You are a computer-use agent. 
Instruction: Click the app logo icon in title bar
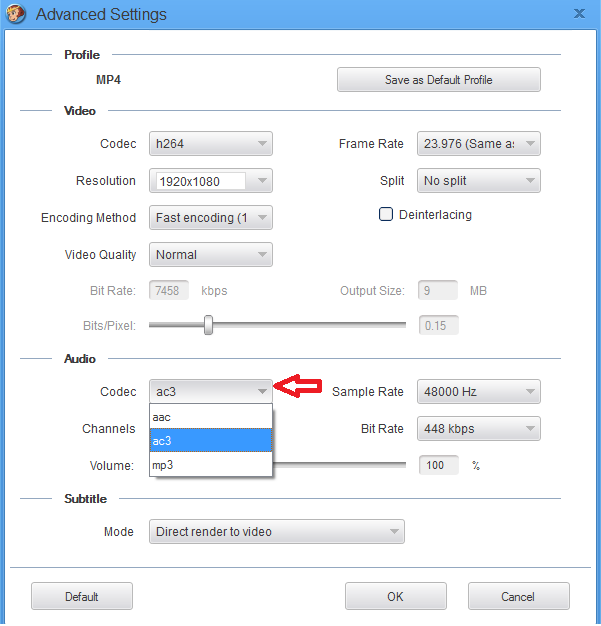coord(16,14)
